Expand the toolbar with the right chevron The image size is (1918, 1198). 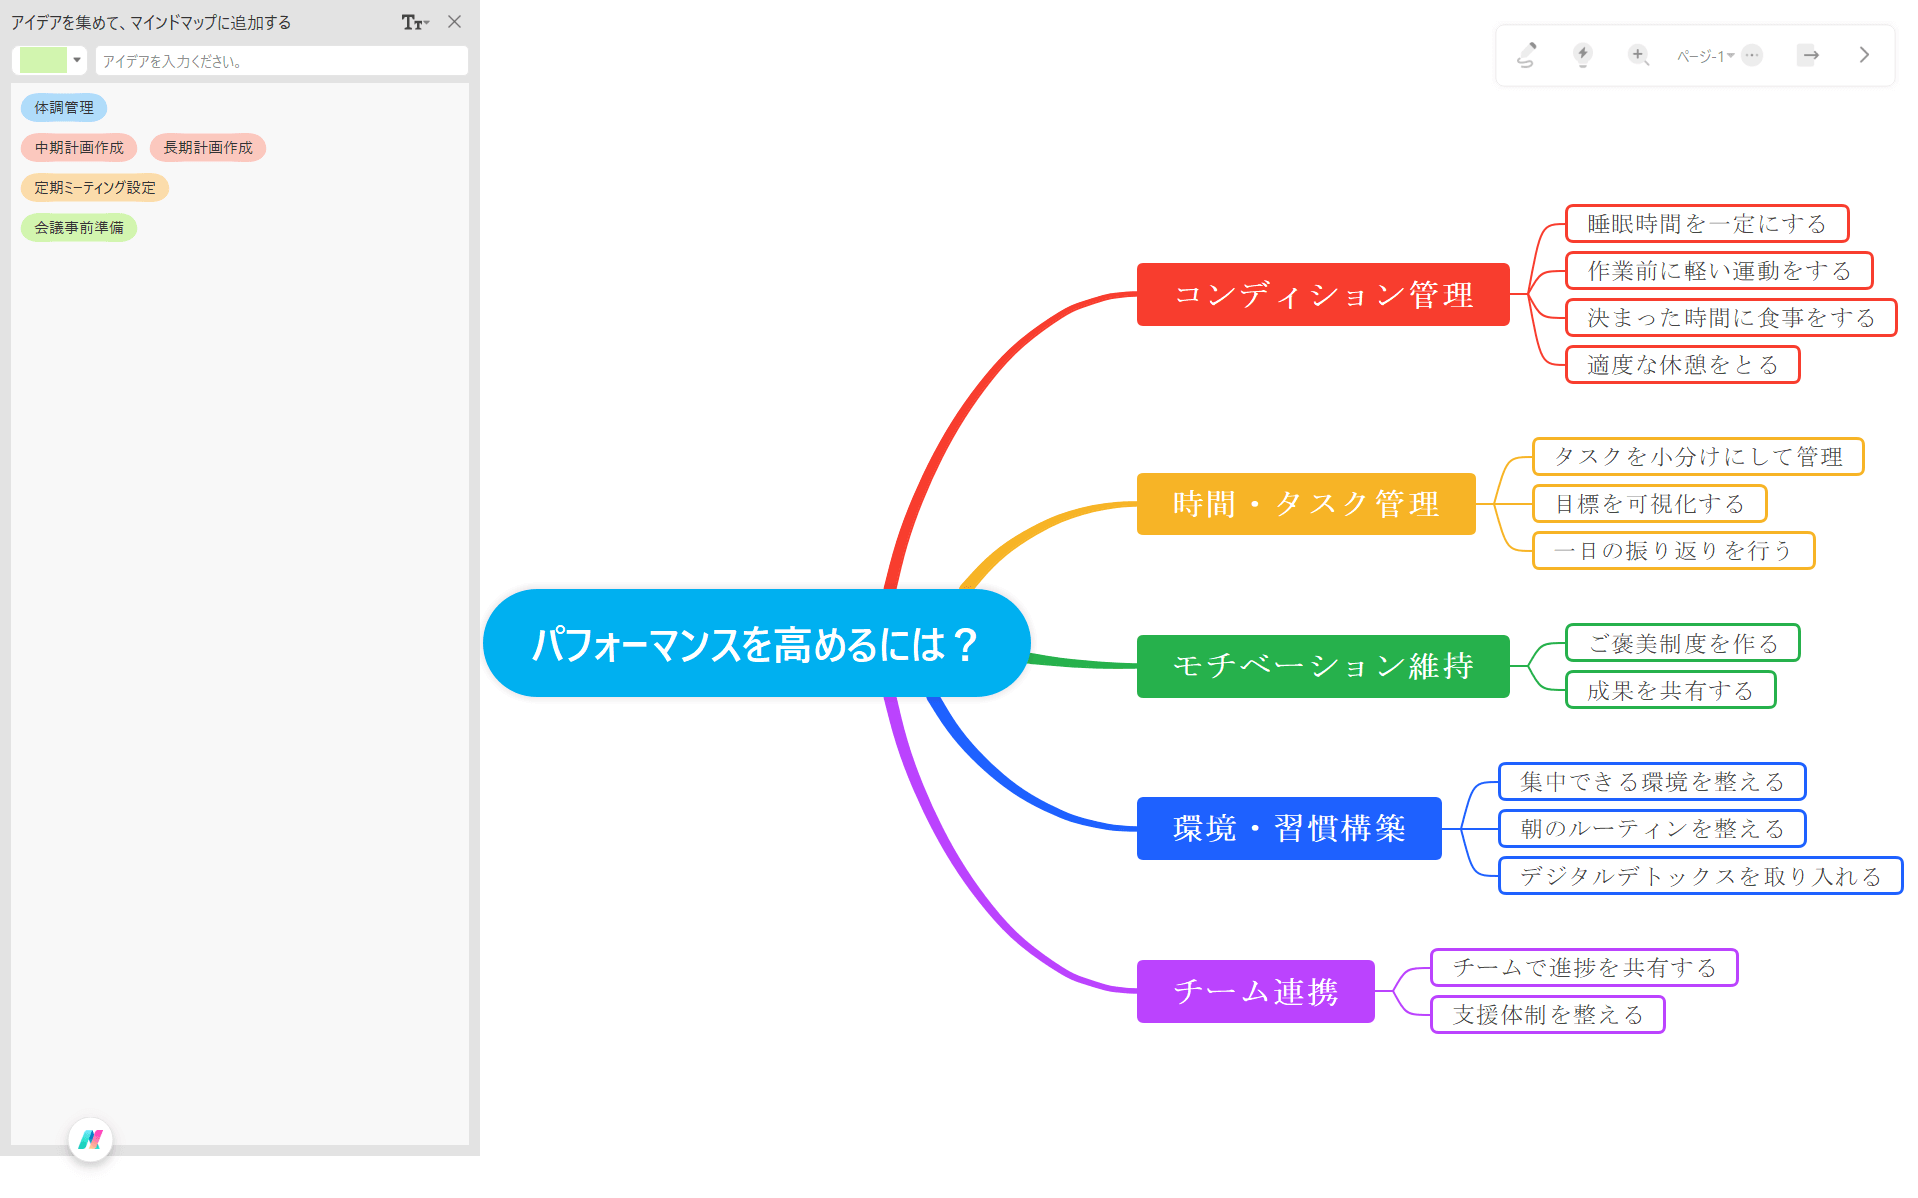(1864, 55)
